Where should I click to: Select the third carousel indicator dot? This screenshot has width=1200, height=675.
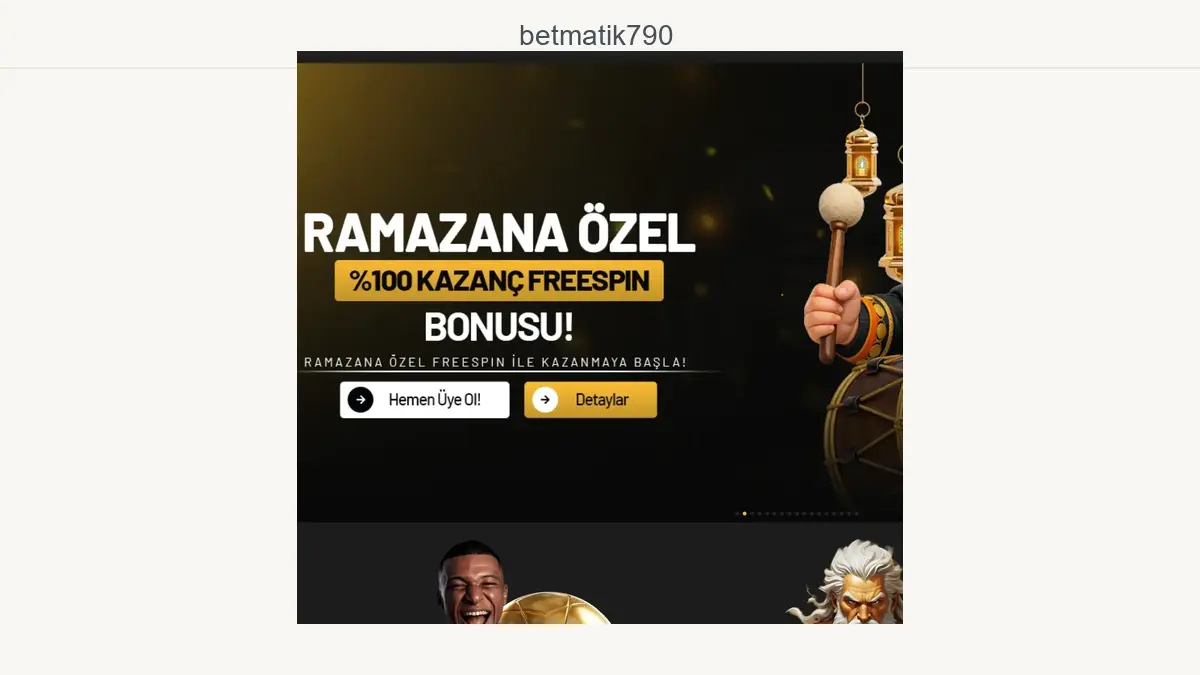752,514
